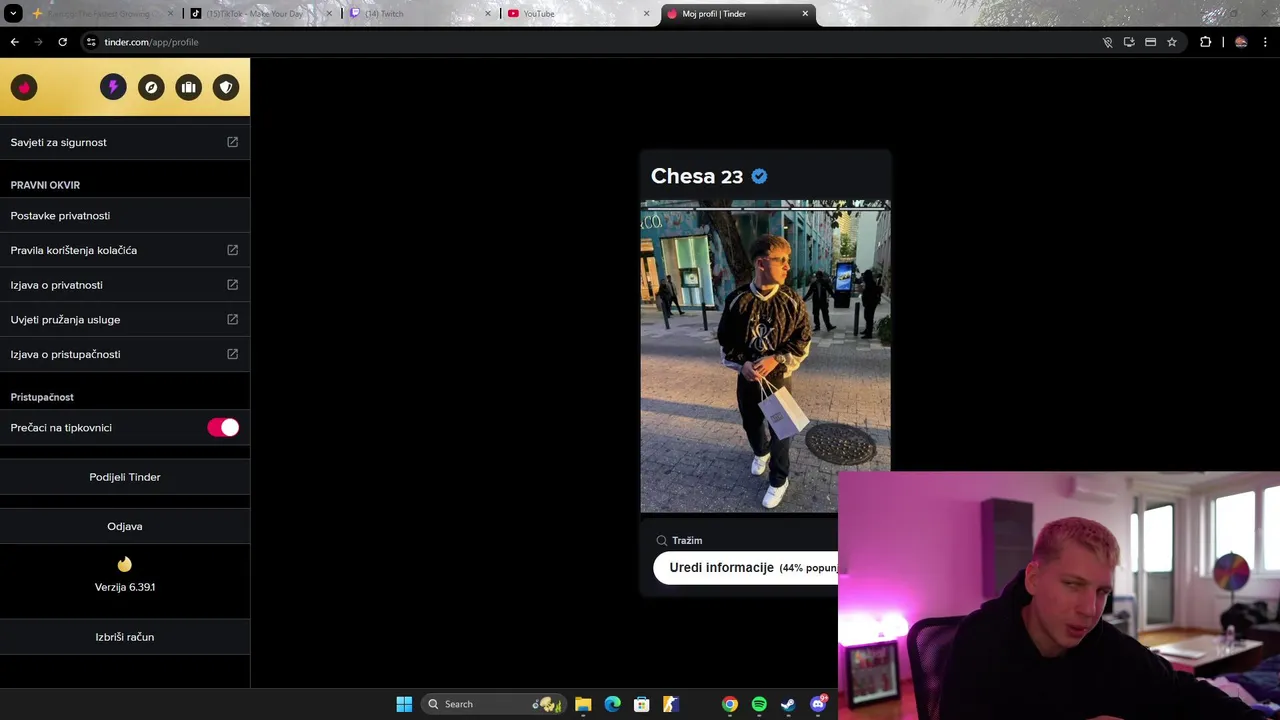Open Uvjeti pružanja usluge link

[x=125, y=319]
